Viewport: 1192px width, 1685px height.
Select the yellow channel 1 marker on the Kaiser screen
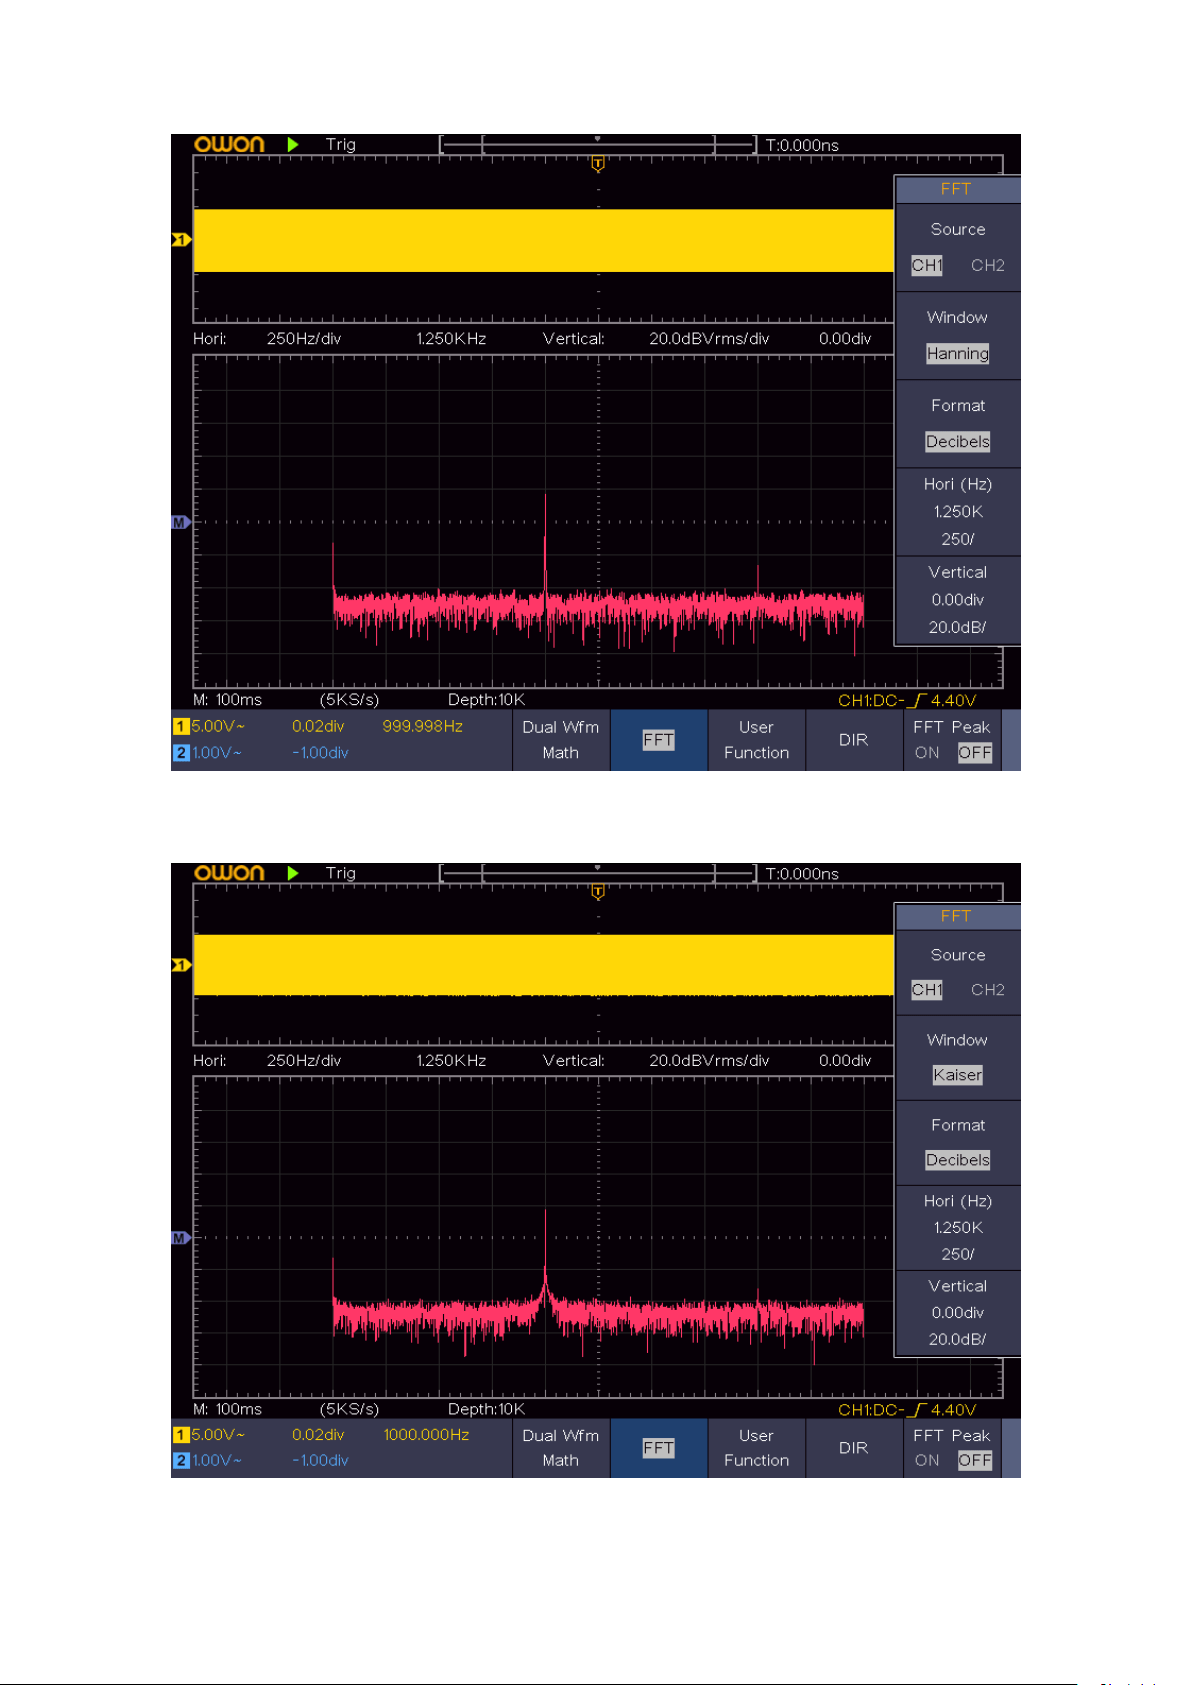pos(181,965)
